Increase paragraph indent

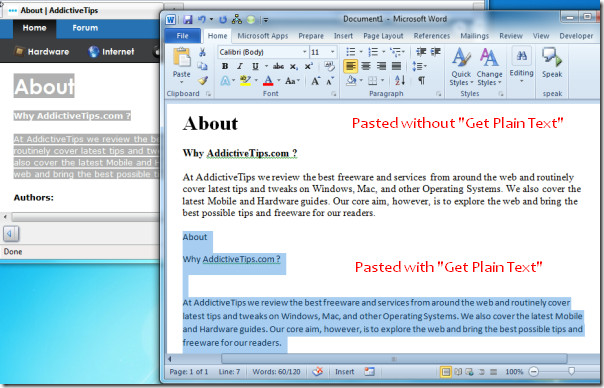coord(435,52)
